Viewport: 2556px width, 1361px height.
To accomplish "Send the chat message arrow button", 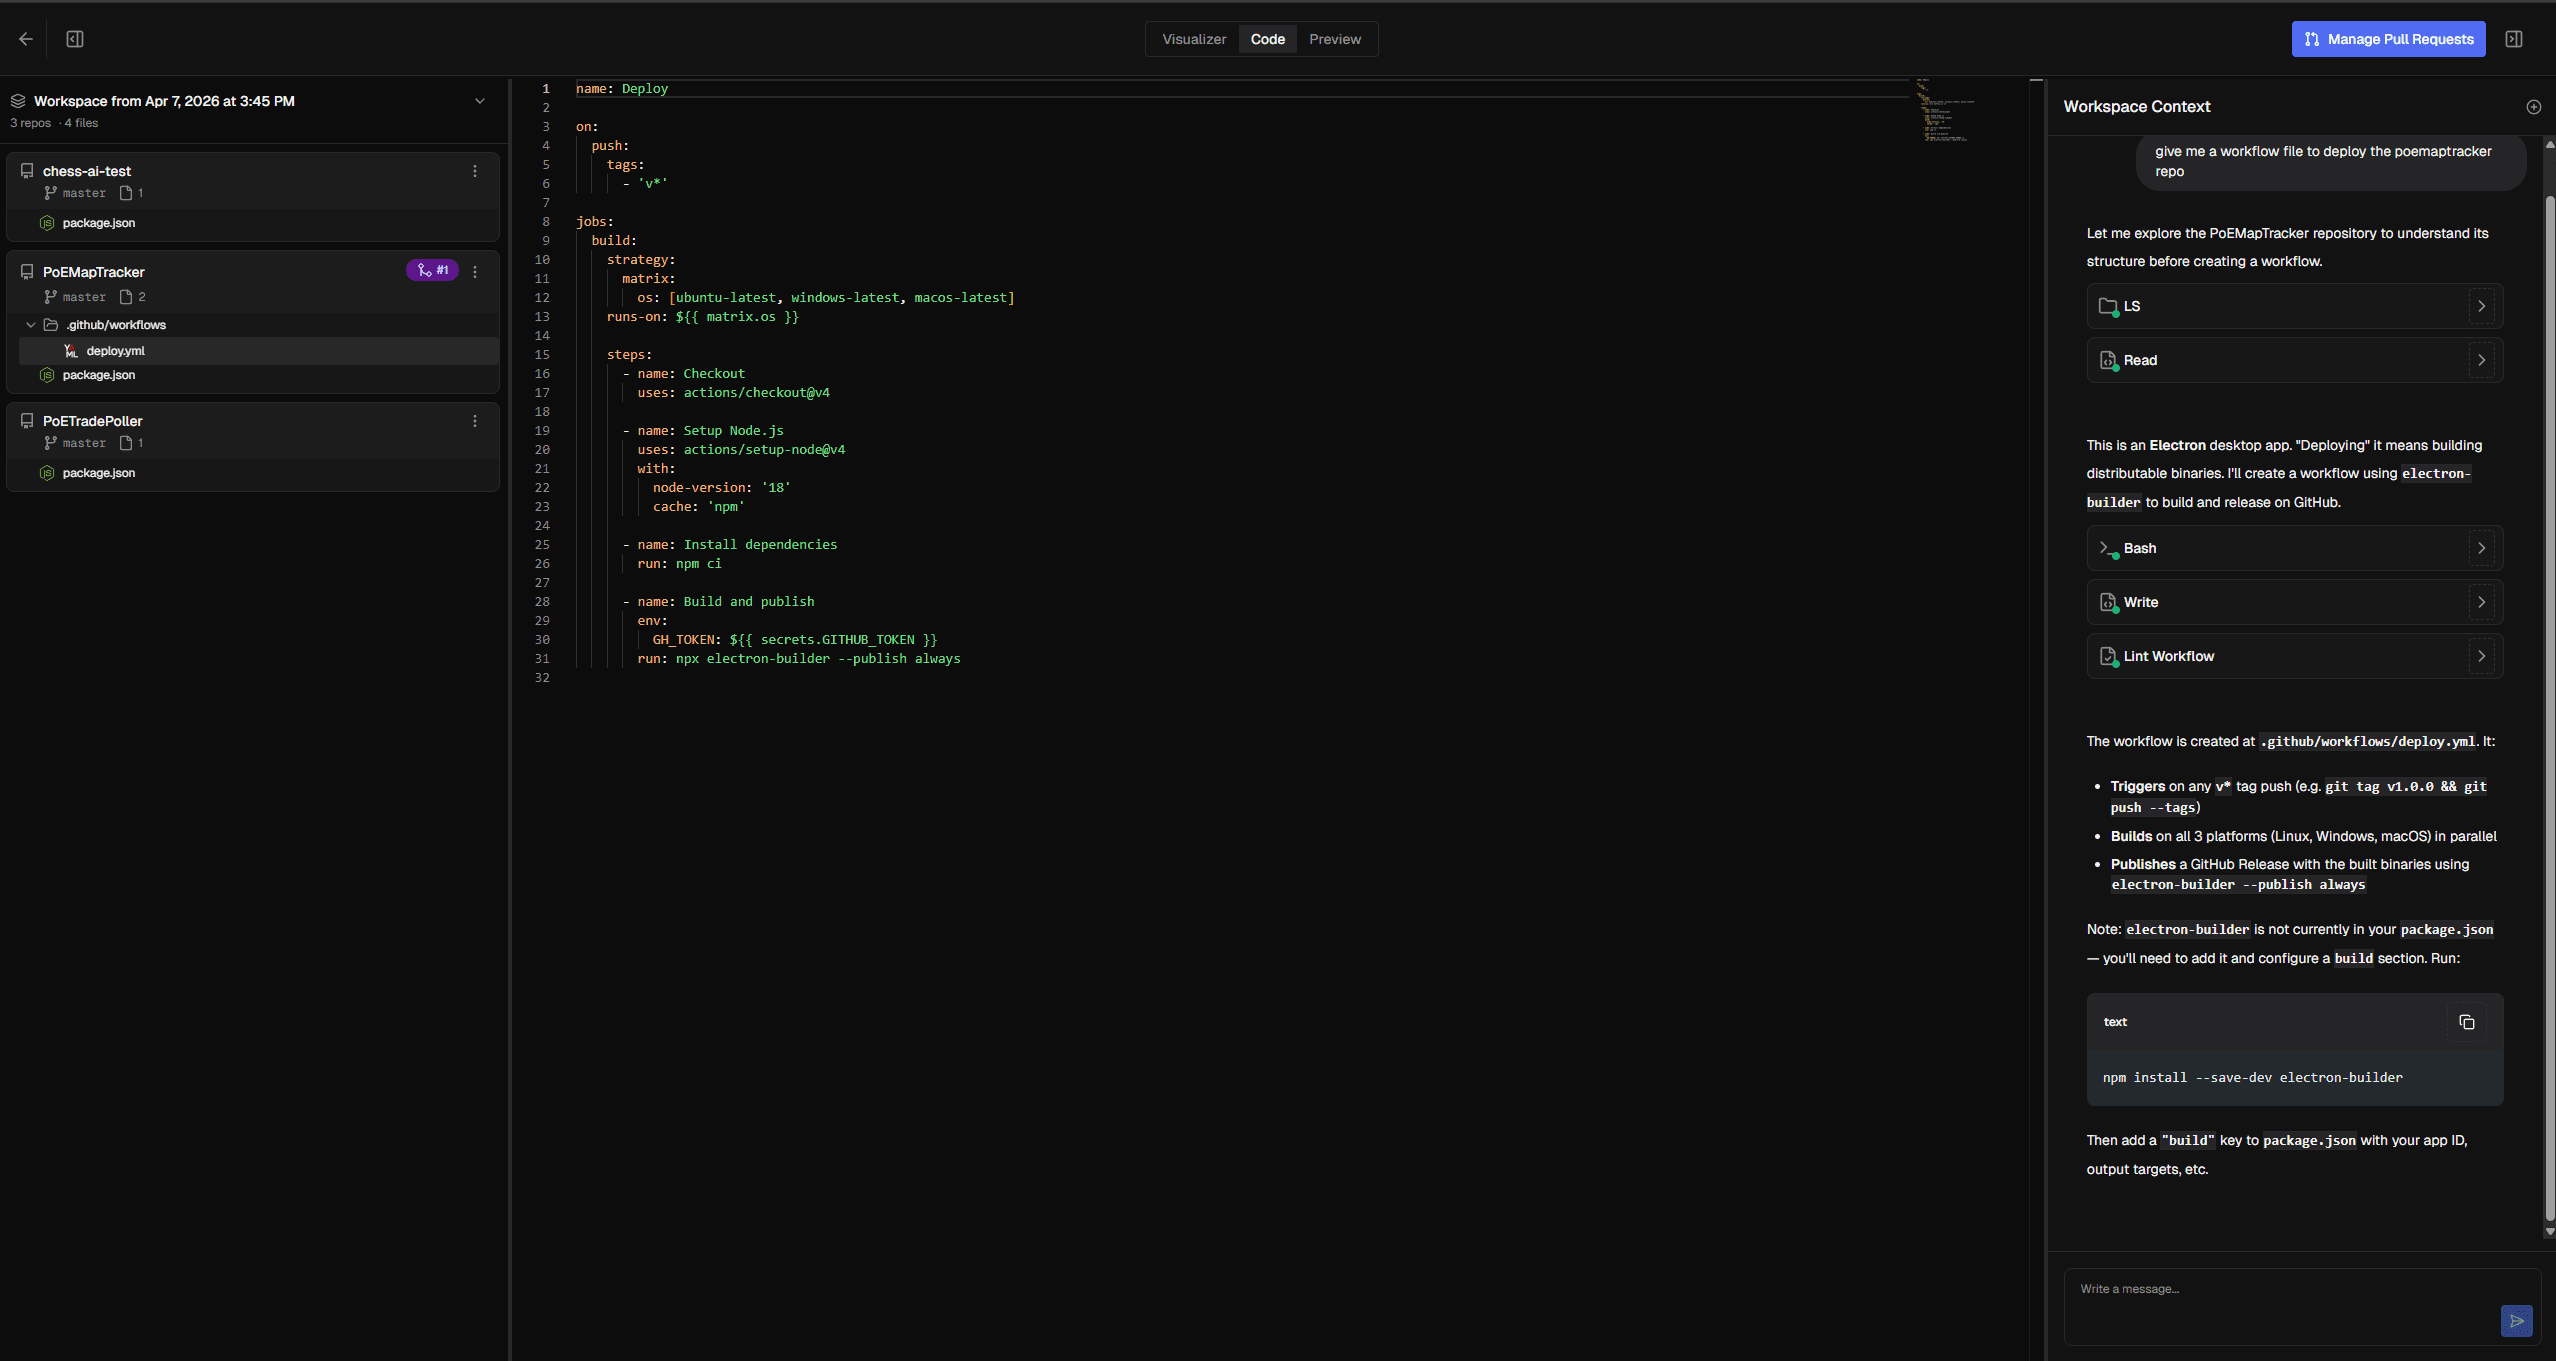I will click(x=2516, y=1321).
